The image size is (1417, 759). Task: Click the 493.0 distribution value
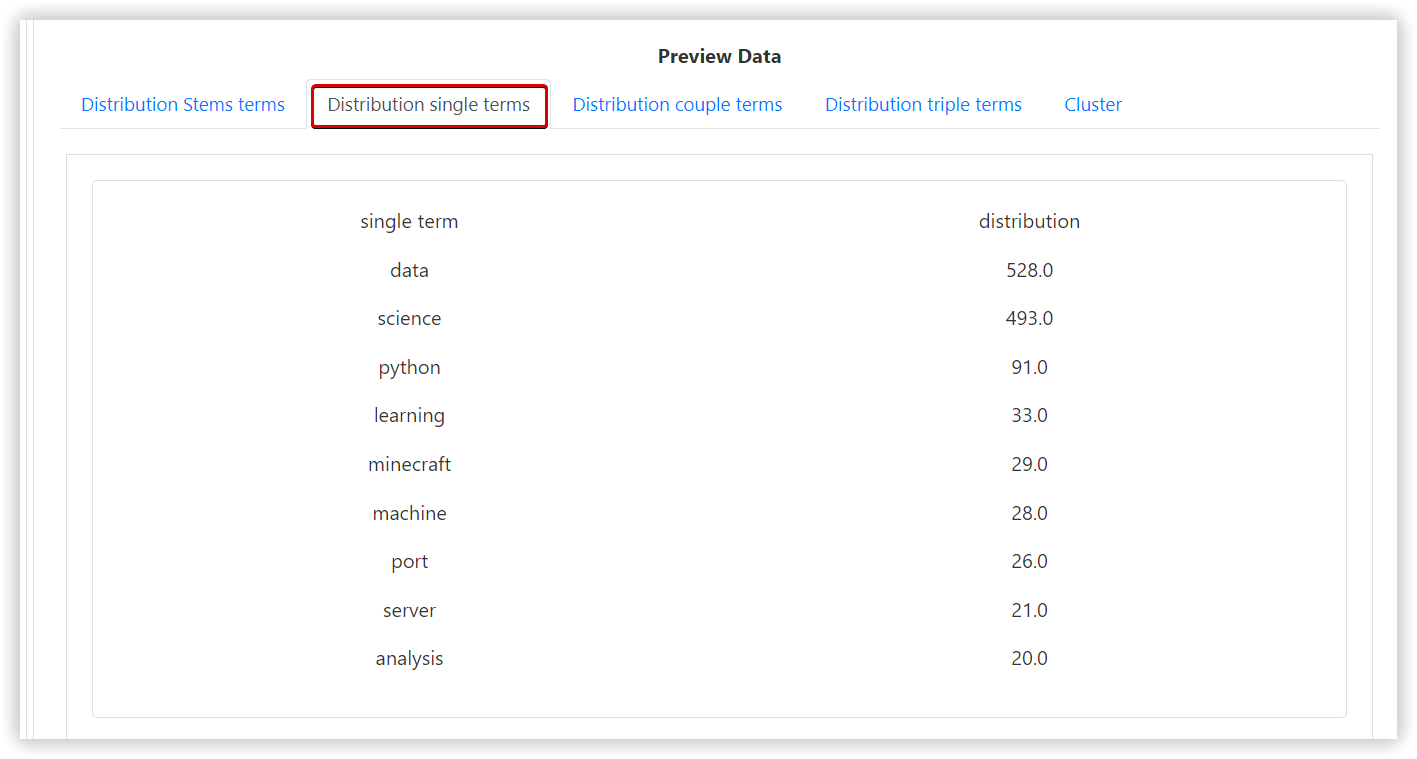(1029, 319)
